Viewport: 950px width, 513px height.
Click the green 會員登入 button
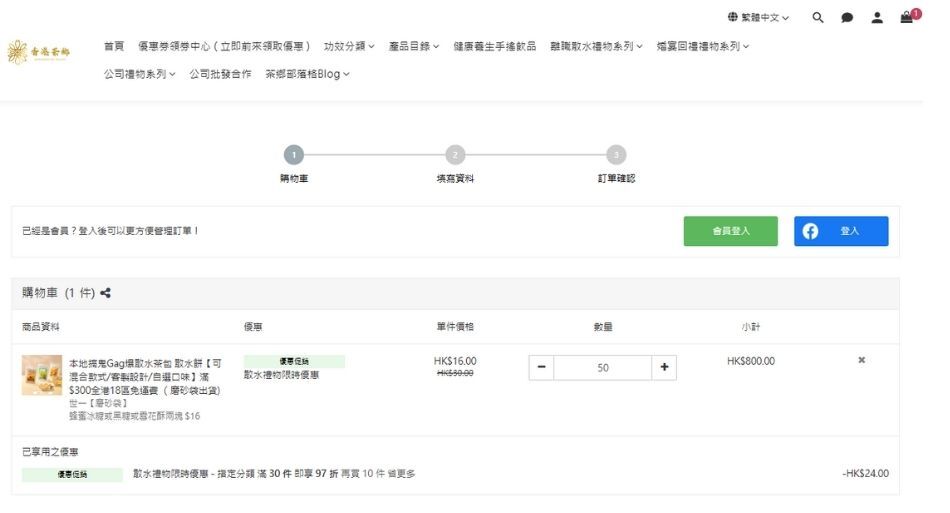[x=730, y=231]
